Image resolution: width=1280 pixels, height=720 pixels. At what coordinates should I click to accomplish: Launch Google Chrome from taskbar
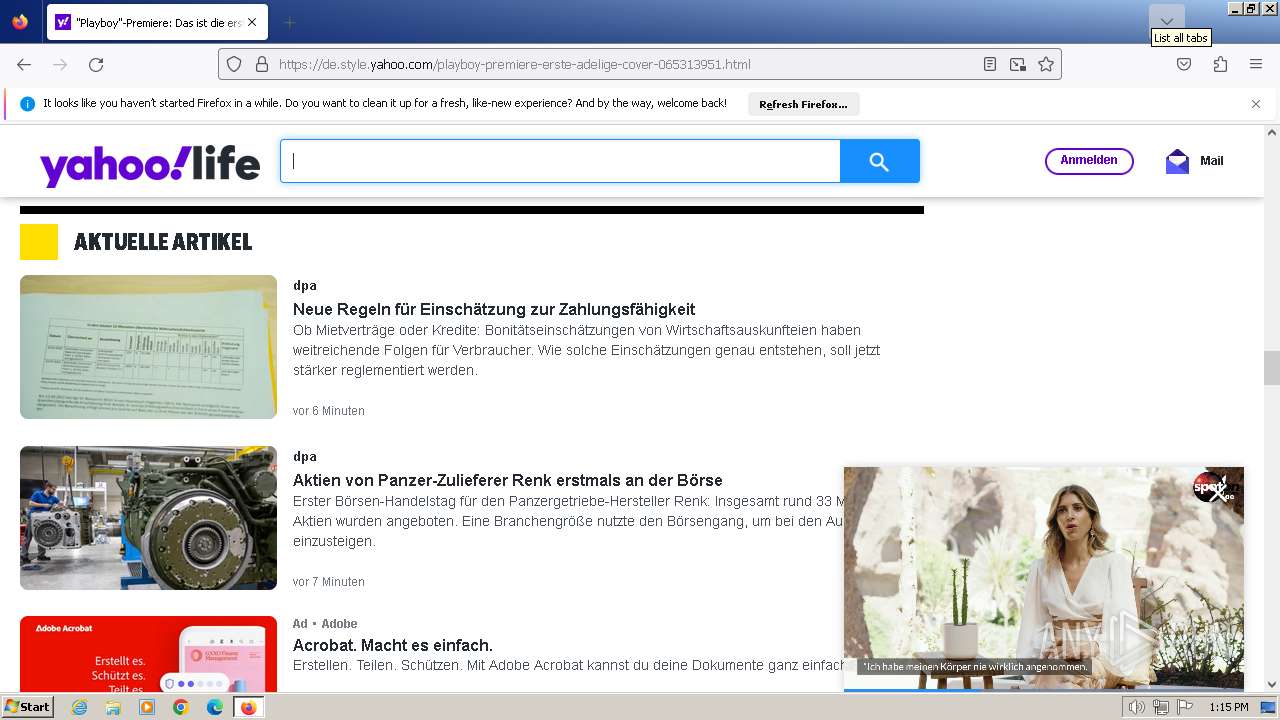point(181,707)
